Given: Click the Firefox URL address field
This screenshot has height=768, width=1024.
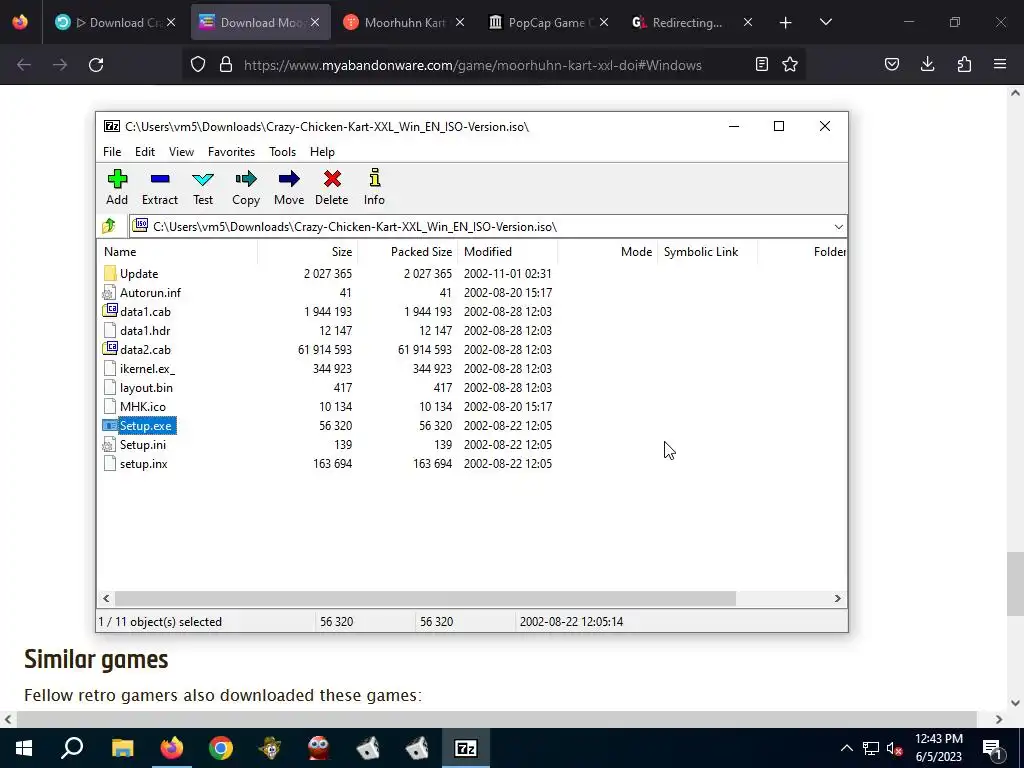Looking at the screenshot, I should (x=472, y=65).
